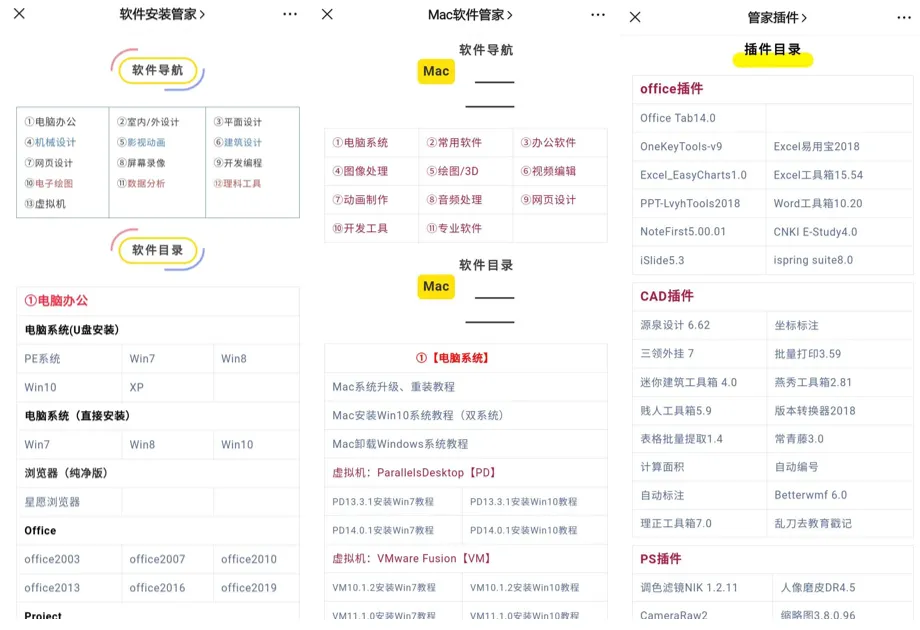This screenshot has width=920, height=630.
Task: Select Win8 under 电脑系统(直接安装)
Action: [143, 445]
